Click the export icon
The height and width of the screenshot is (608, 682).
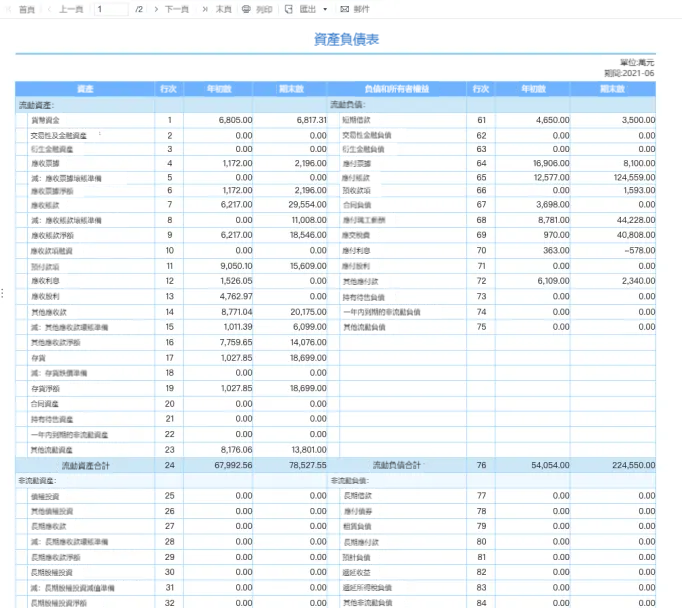289,9
